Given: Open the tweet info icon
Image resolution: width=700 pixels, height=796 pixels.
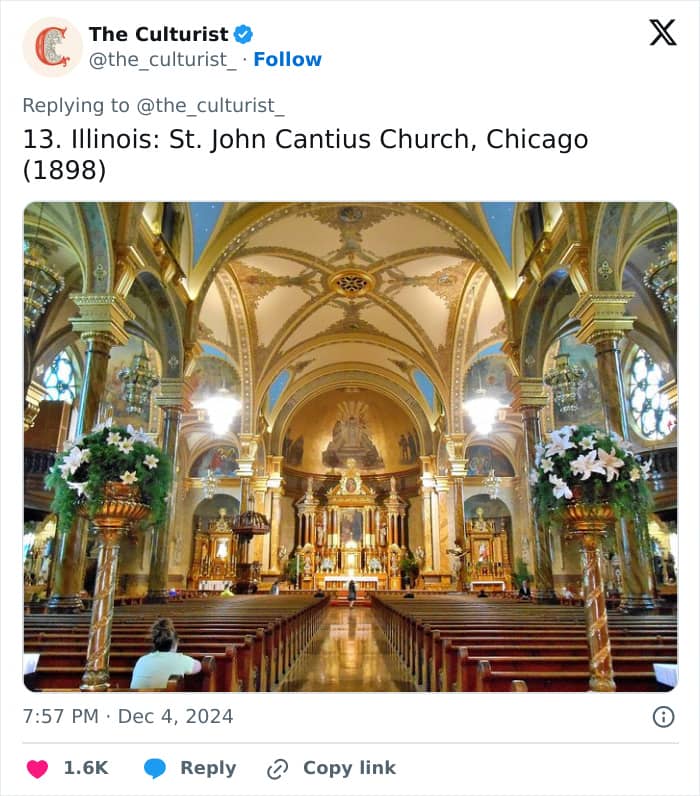Looking at the screenshot, I should pyautogui.click(x=663, y=717).
